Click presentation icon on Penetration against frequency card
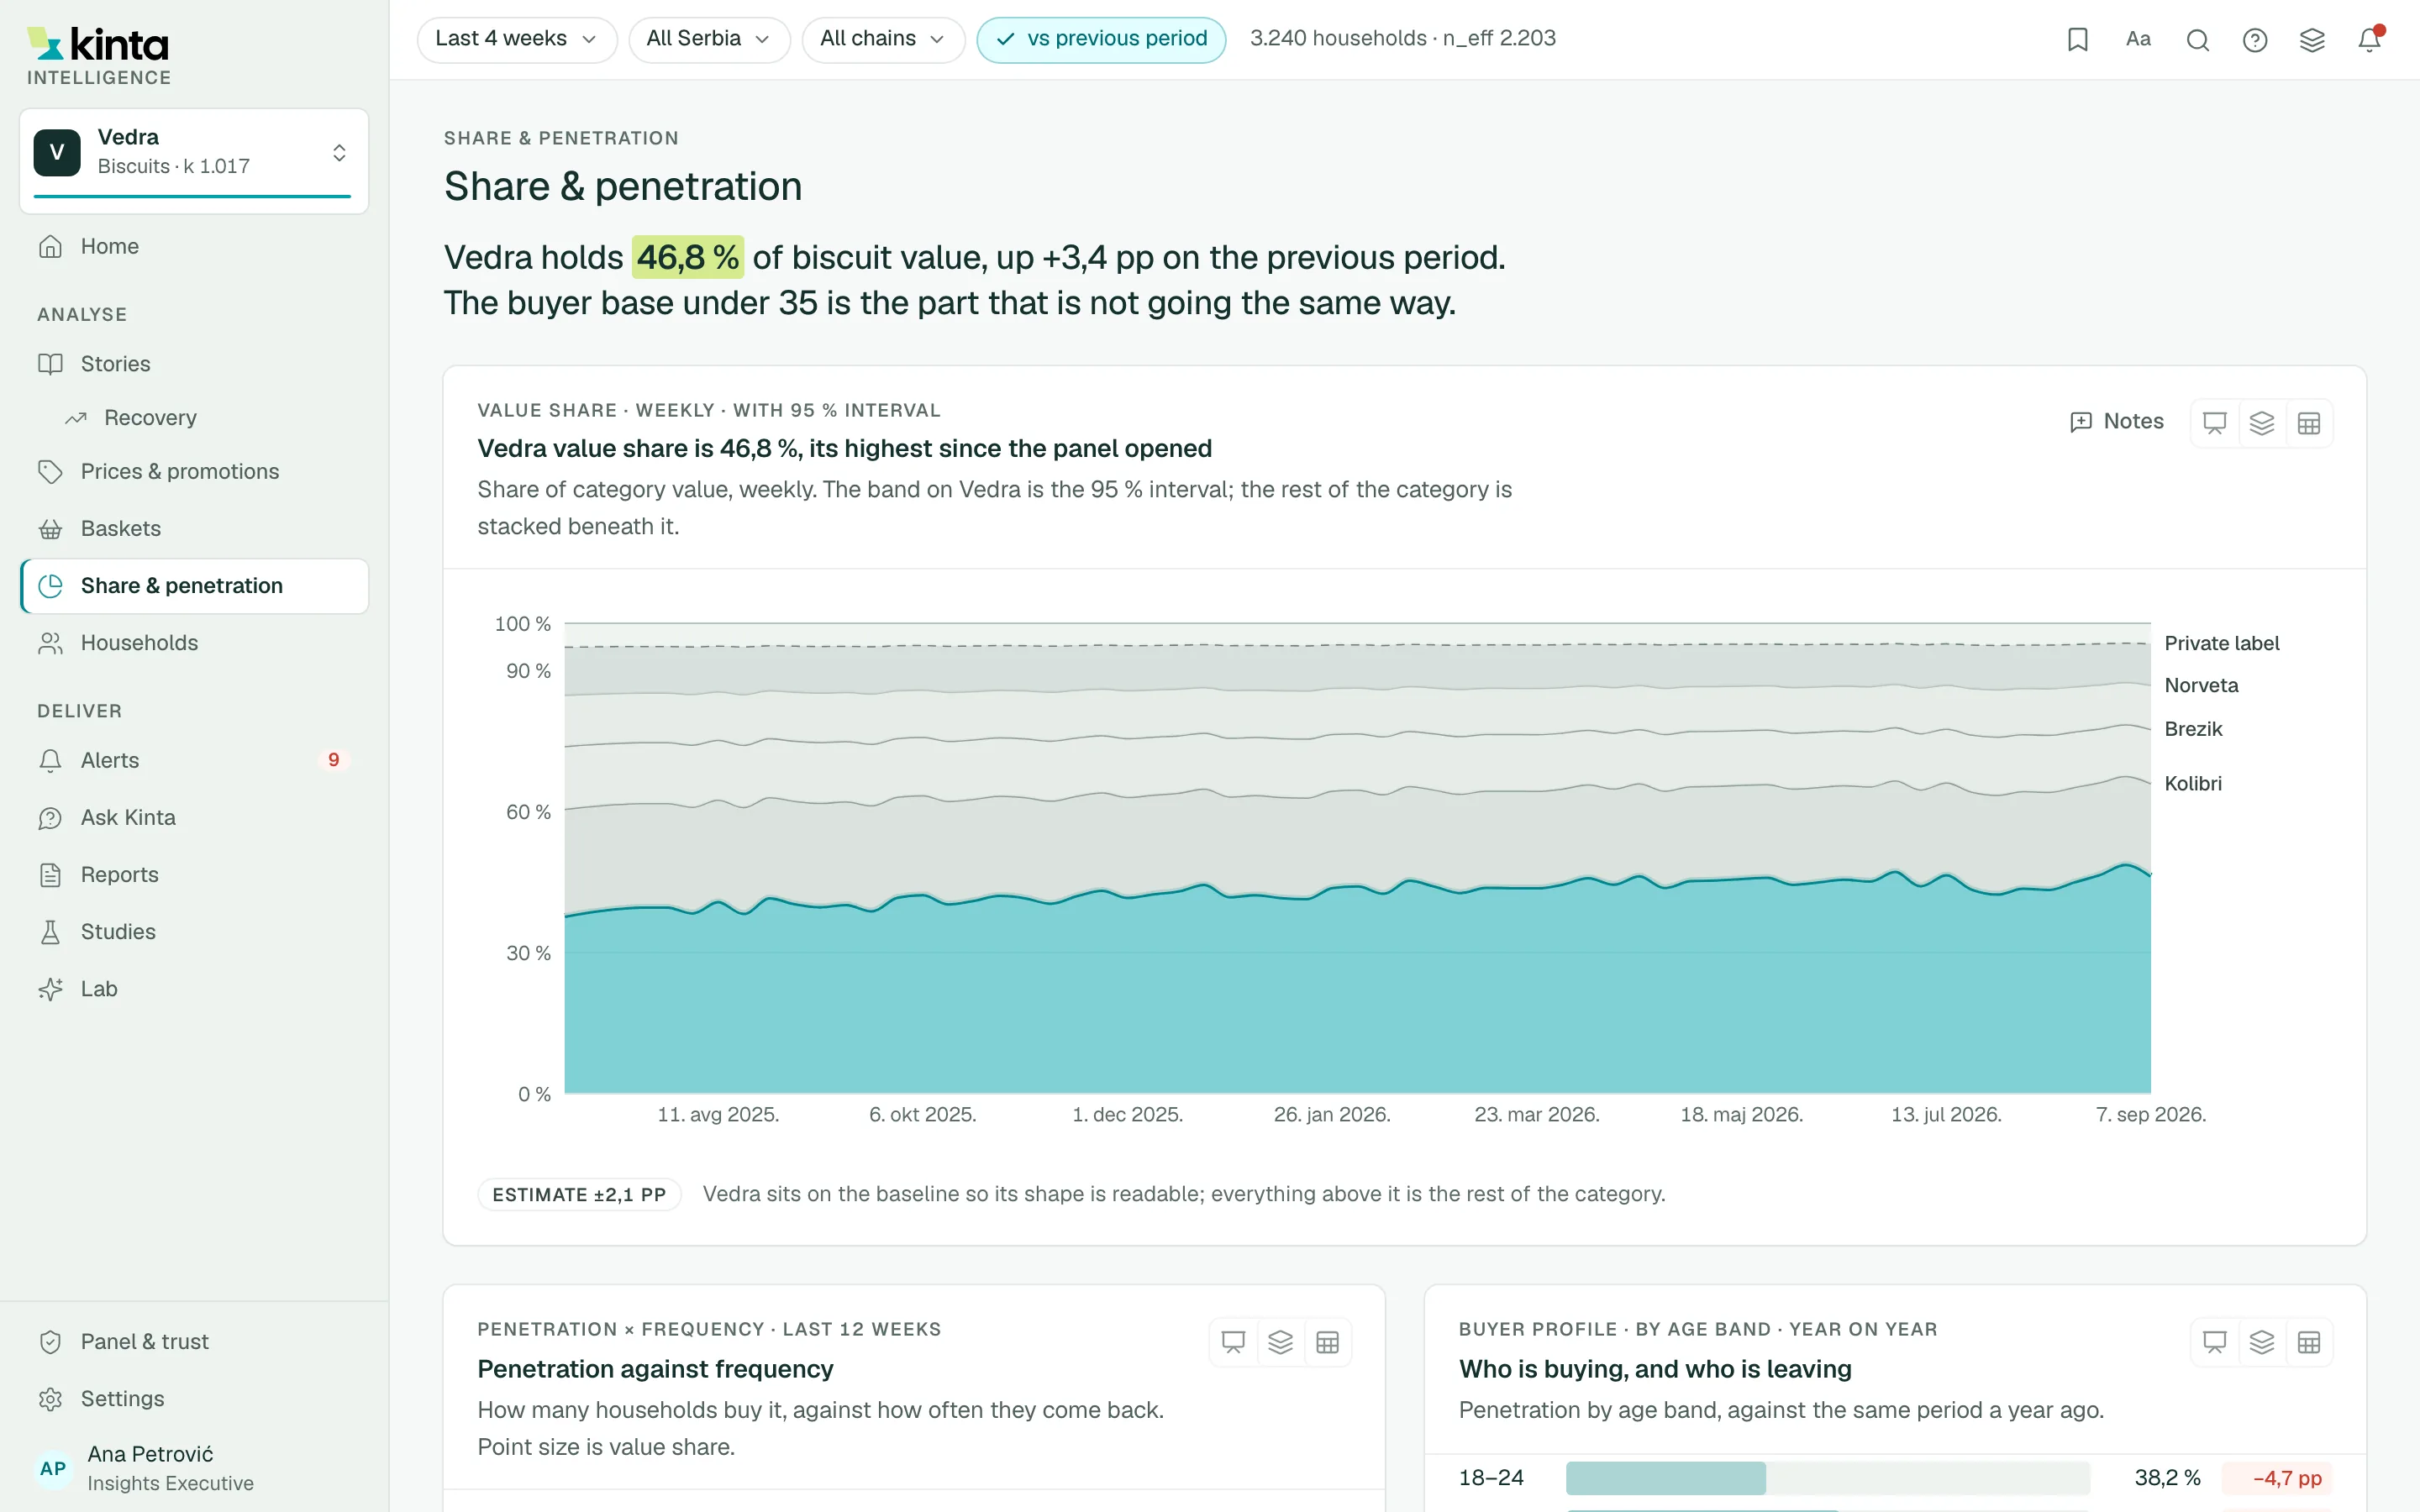Screen dimensions: 2420x1512 click(x=1233, y=1342)
